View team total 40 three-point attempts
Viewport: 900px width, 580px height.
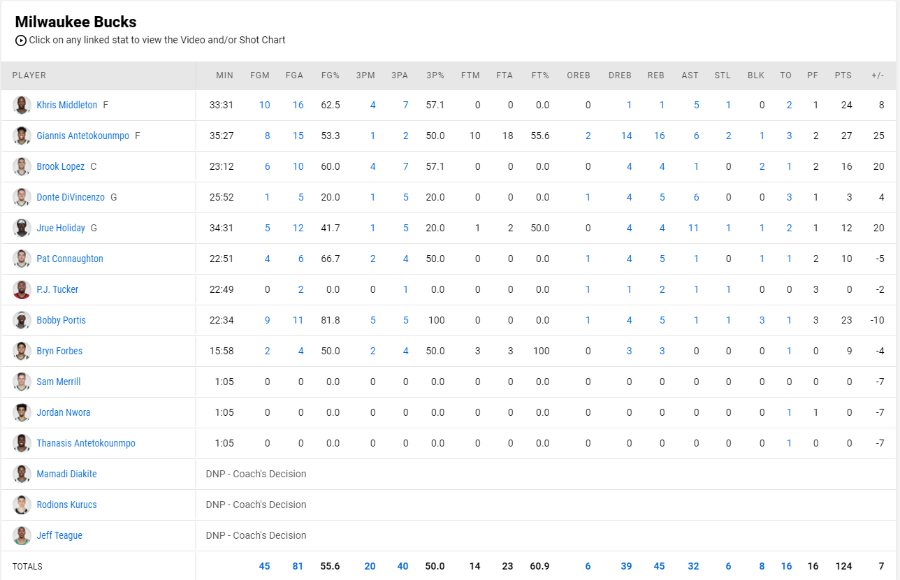click(x=403, y=566)
